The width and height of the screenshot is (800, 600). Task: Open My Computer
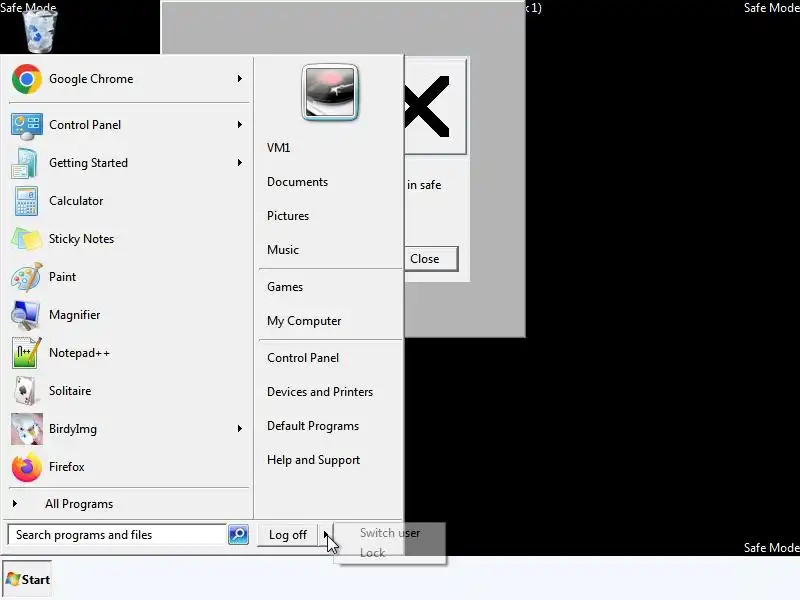point(304,321)
